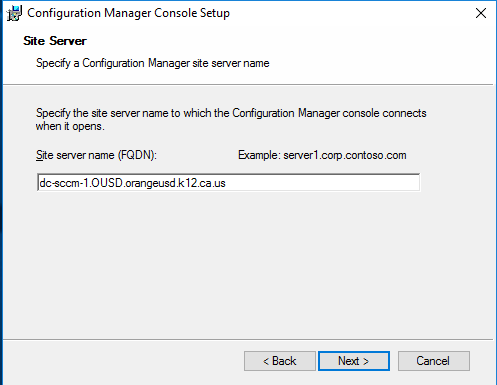This screenshot has width=497, height=385.
Task: Click the 'OUSD' portion of the FQDN text
Action: tap(107, 183)
